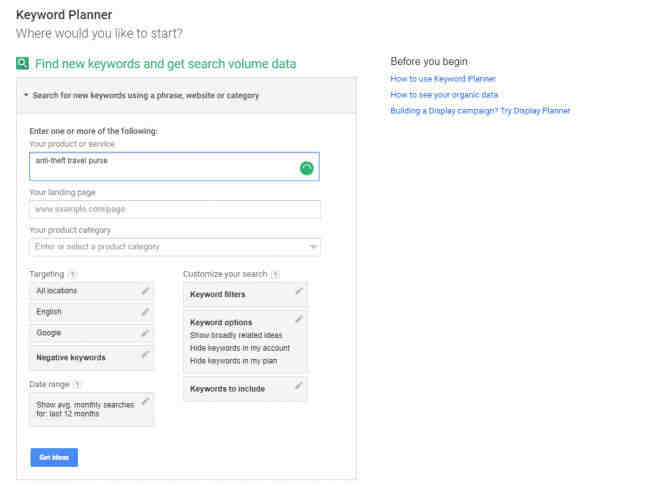Click the Negative keywords pencil icon
The image size is (650, 484).
145,354
